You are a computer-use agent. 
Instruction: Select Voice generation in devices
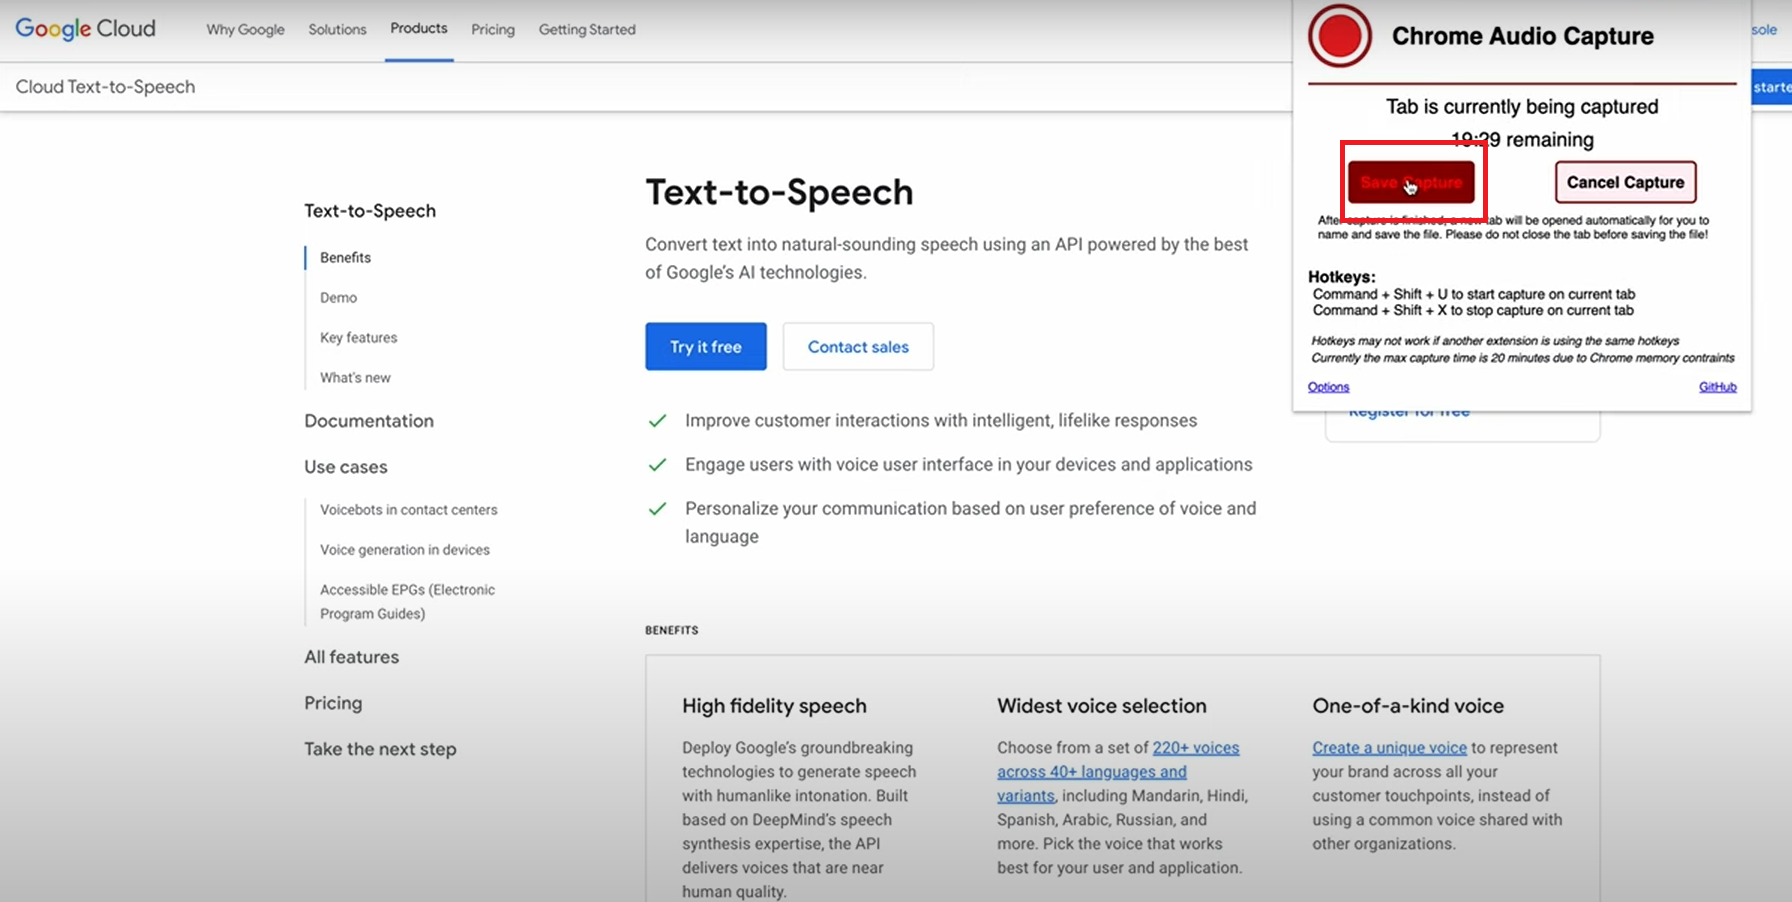[405, 550]
